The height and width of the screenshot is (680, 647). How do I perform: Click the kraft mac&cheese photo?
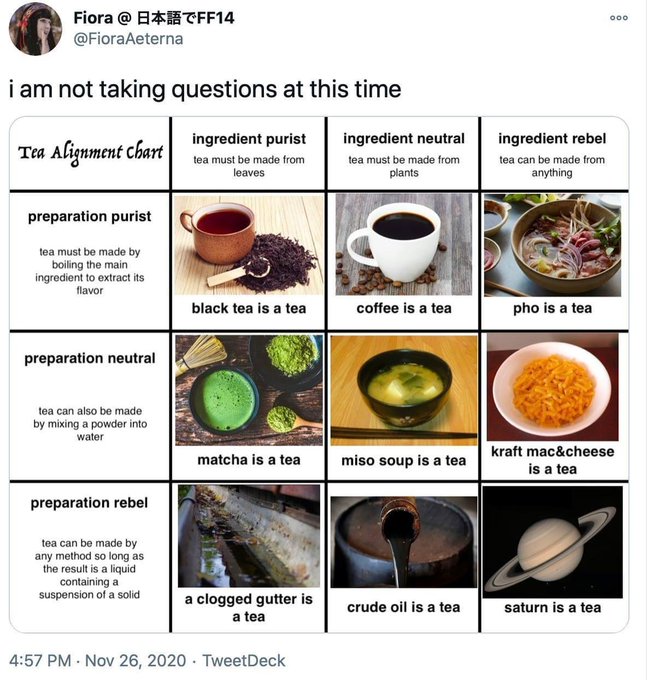pyautogui.click(x=552, y=387)
